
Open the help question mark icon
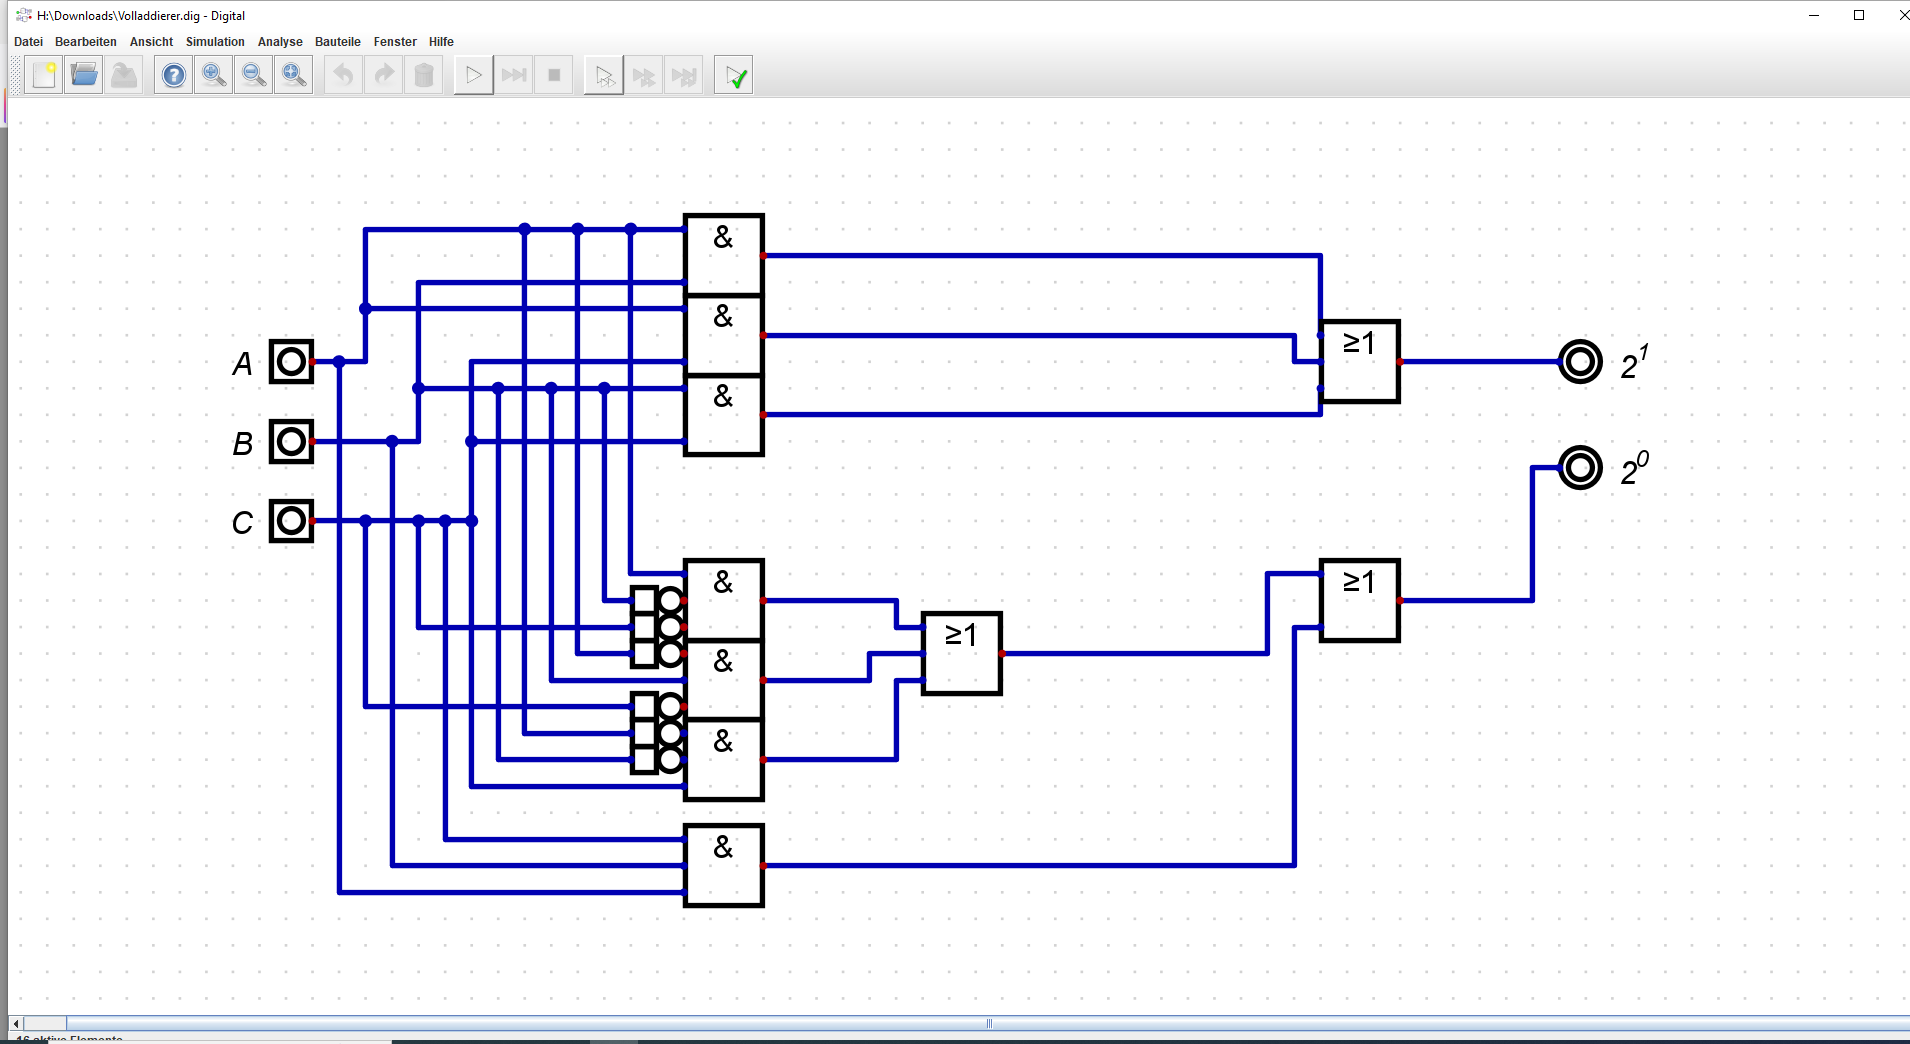pos(174,75)
